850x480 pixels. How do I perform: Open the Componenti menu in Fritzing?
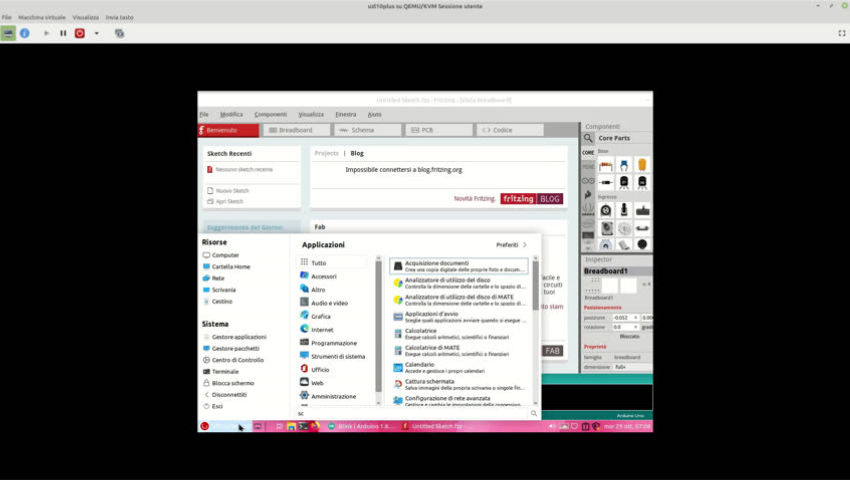click(270, 114)
